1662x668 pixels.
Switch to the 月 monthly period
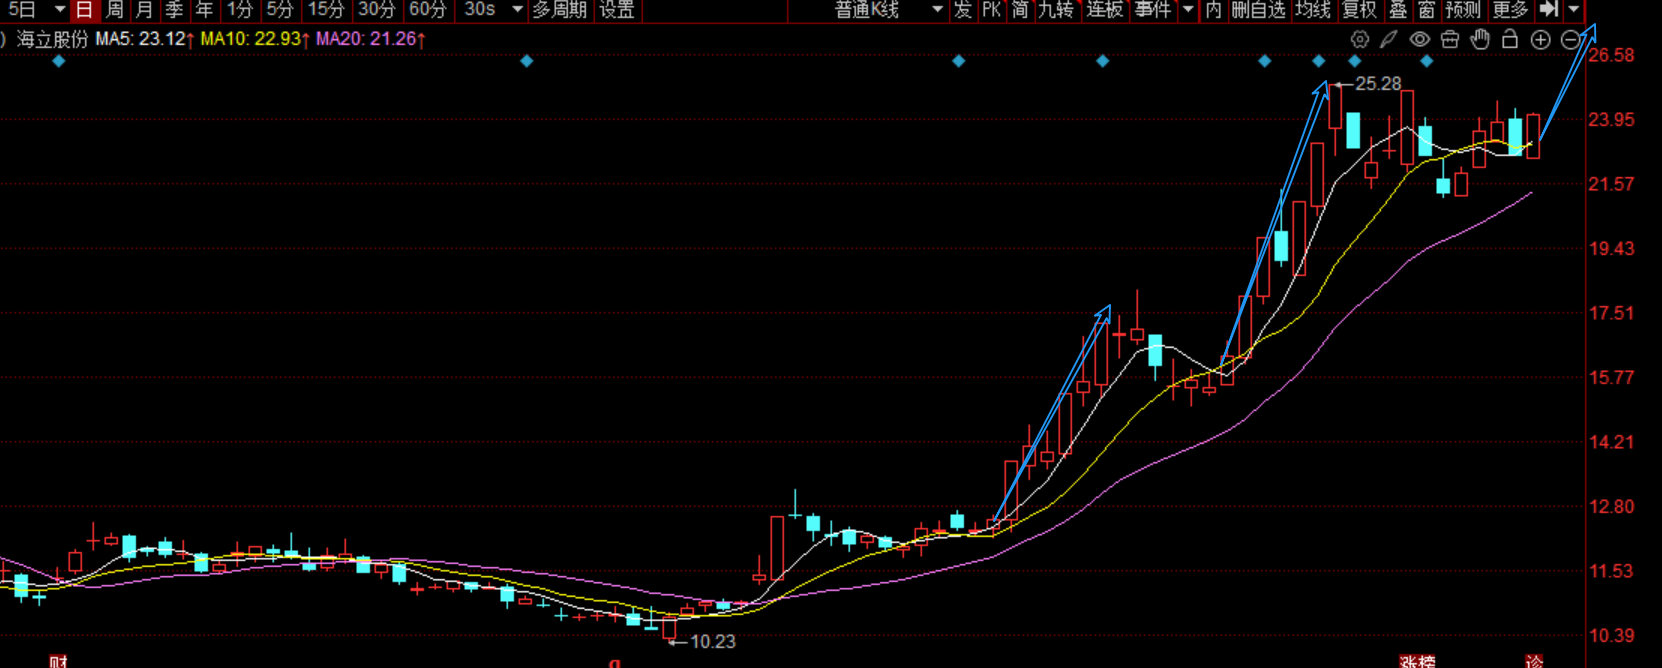[145, 9]
